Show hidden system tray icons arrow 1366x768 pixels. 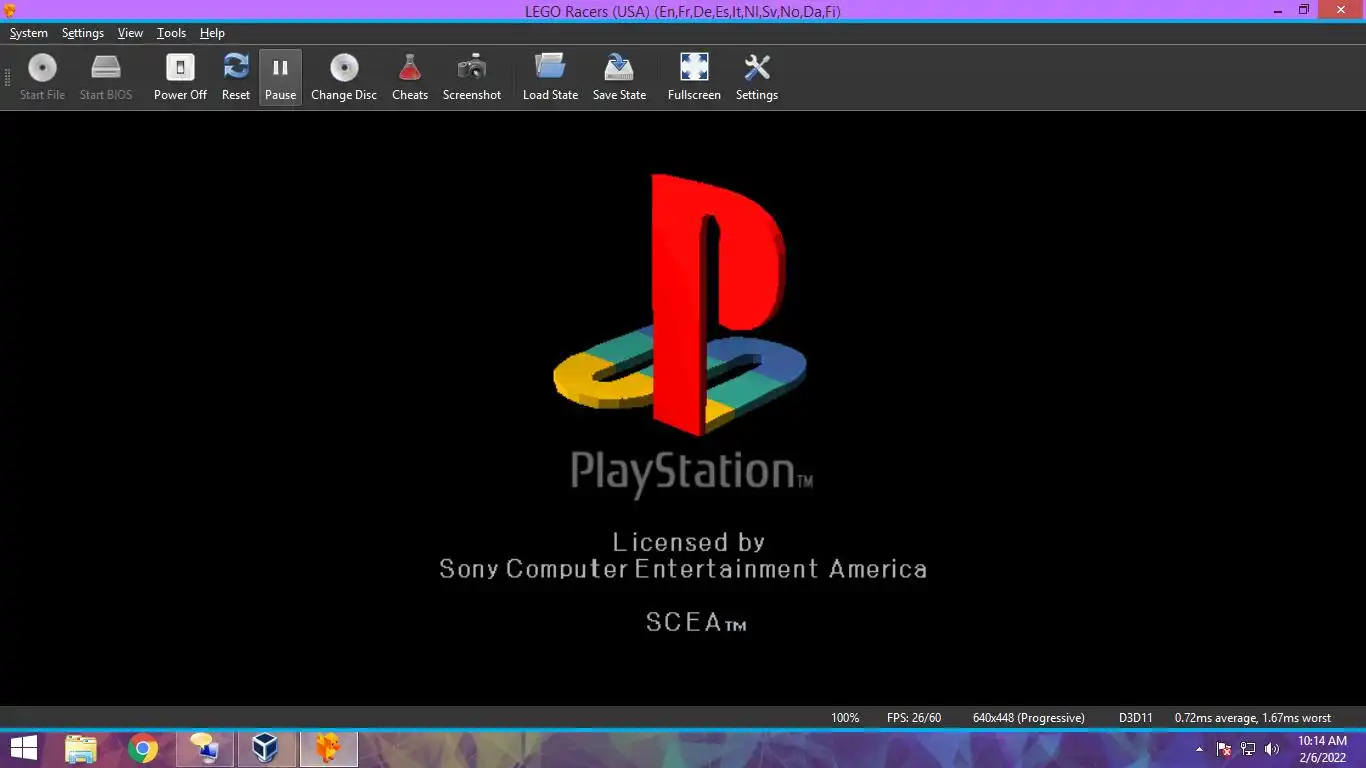(x=1199, y=749)
